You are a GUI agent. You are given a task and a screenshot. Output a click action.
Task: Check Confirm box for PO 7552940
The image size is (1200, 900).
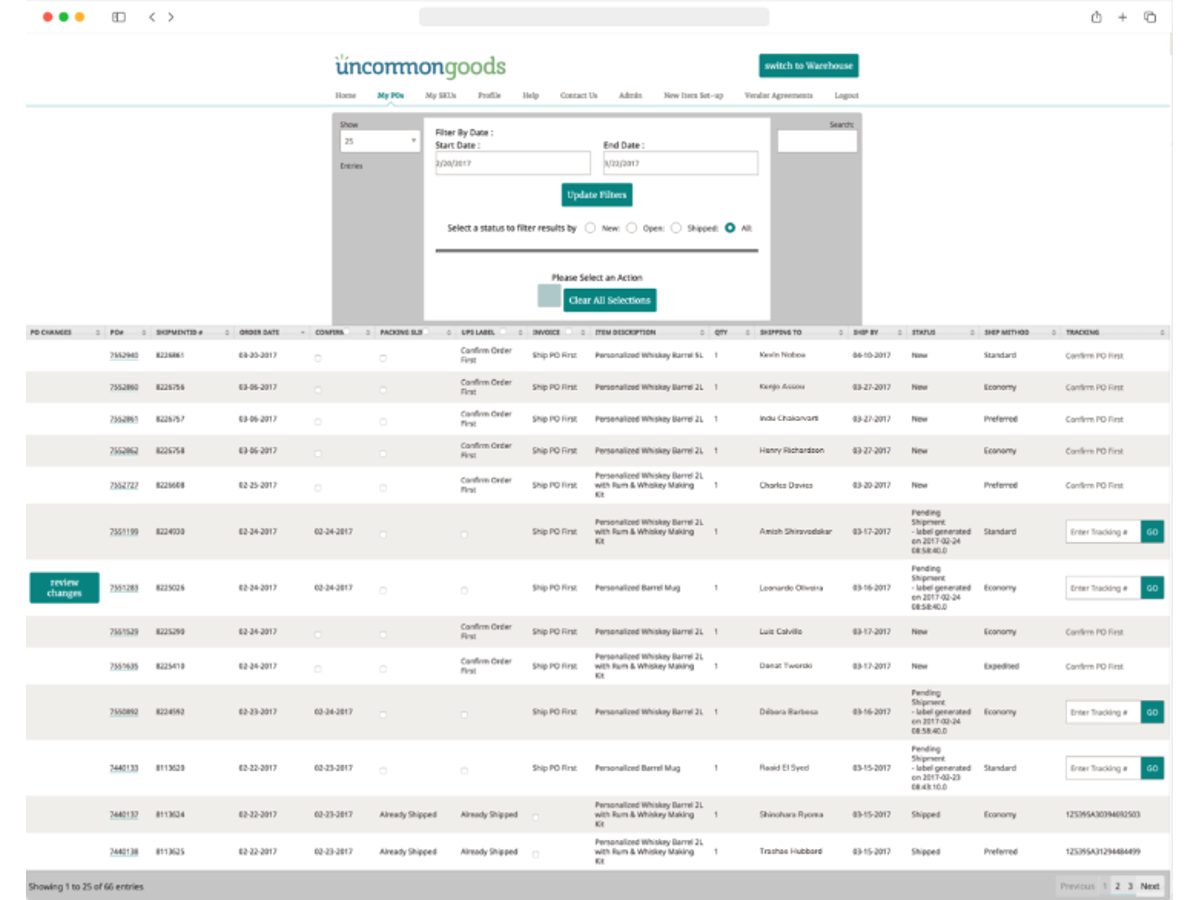pos(318,357)
